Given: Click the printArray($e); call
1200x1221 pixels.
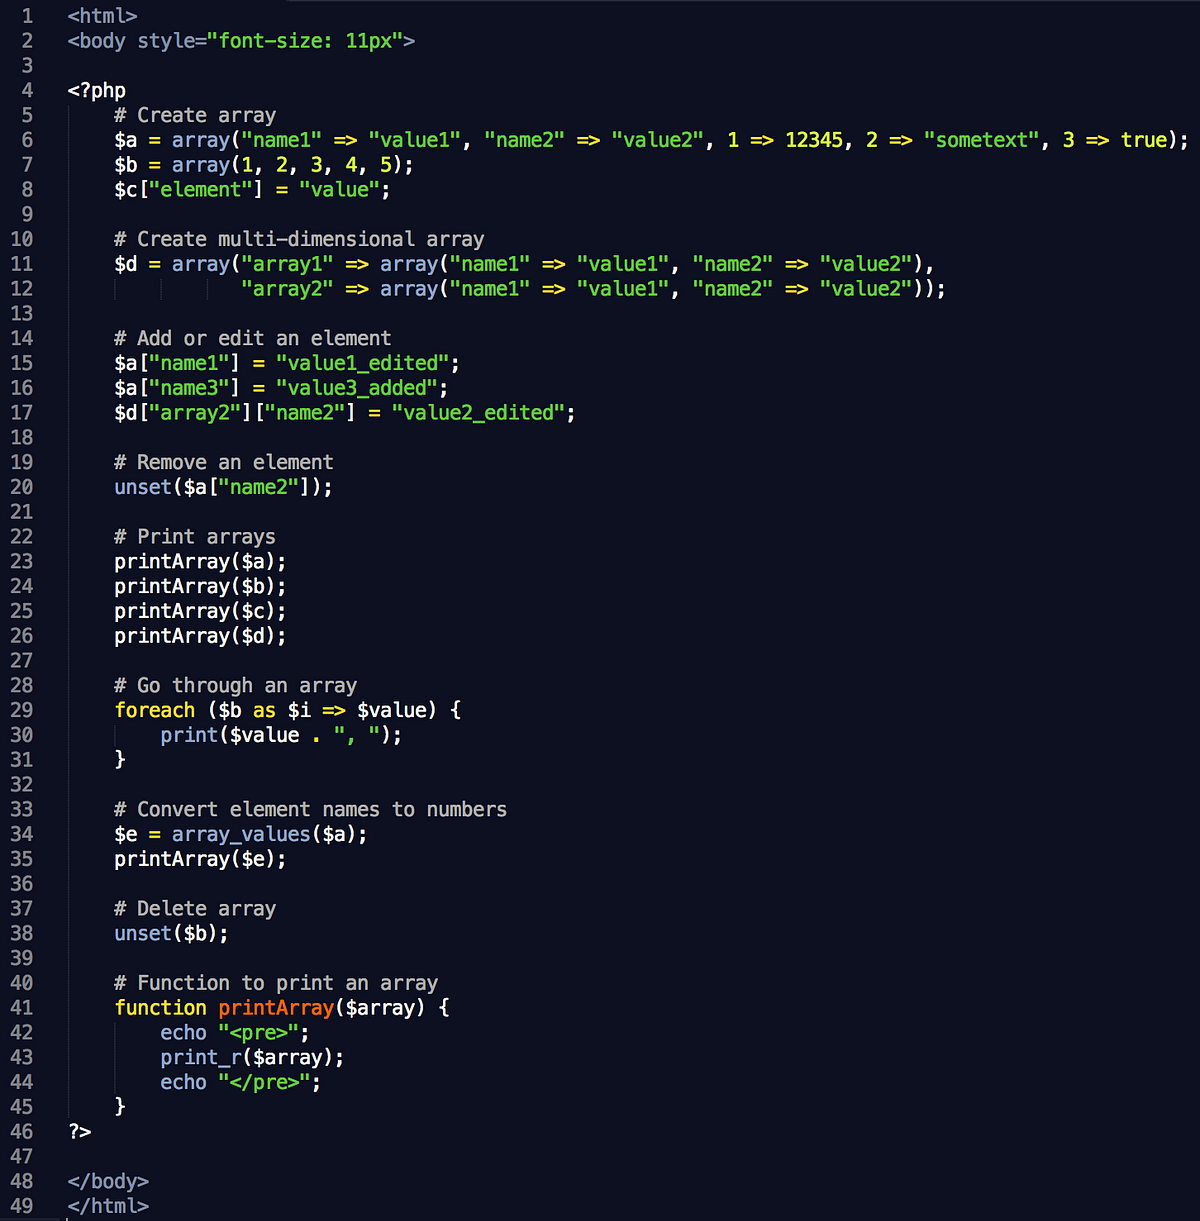Looking at the screenshot, I should [200, 859].
